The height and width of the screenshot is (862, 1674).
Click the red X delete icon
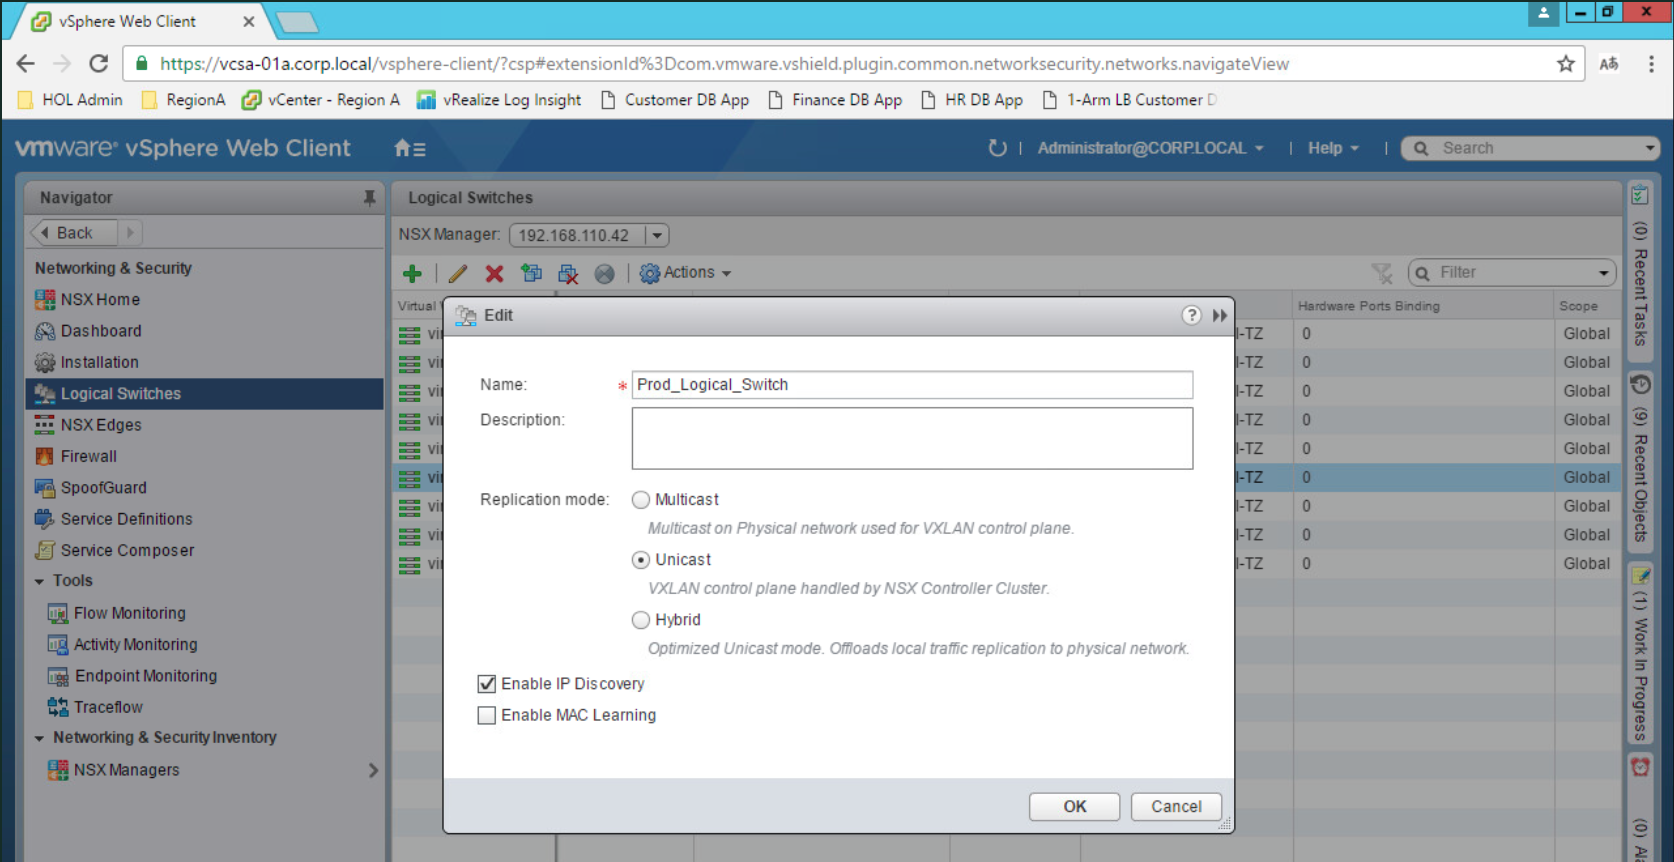494,273
